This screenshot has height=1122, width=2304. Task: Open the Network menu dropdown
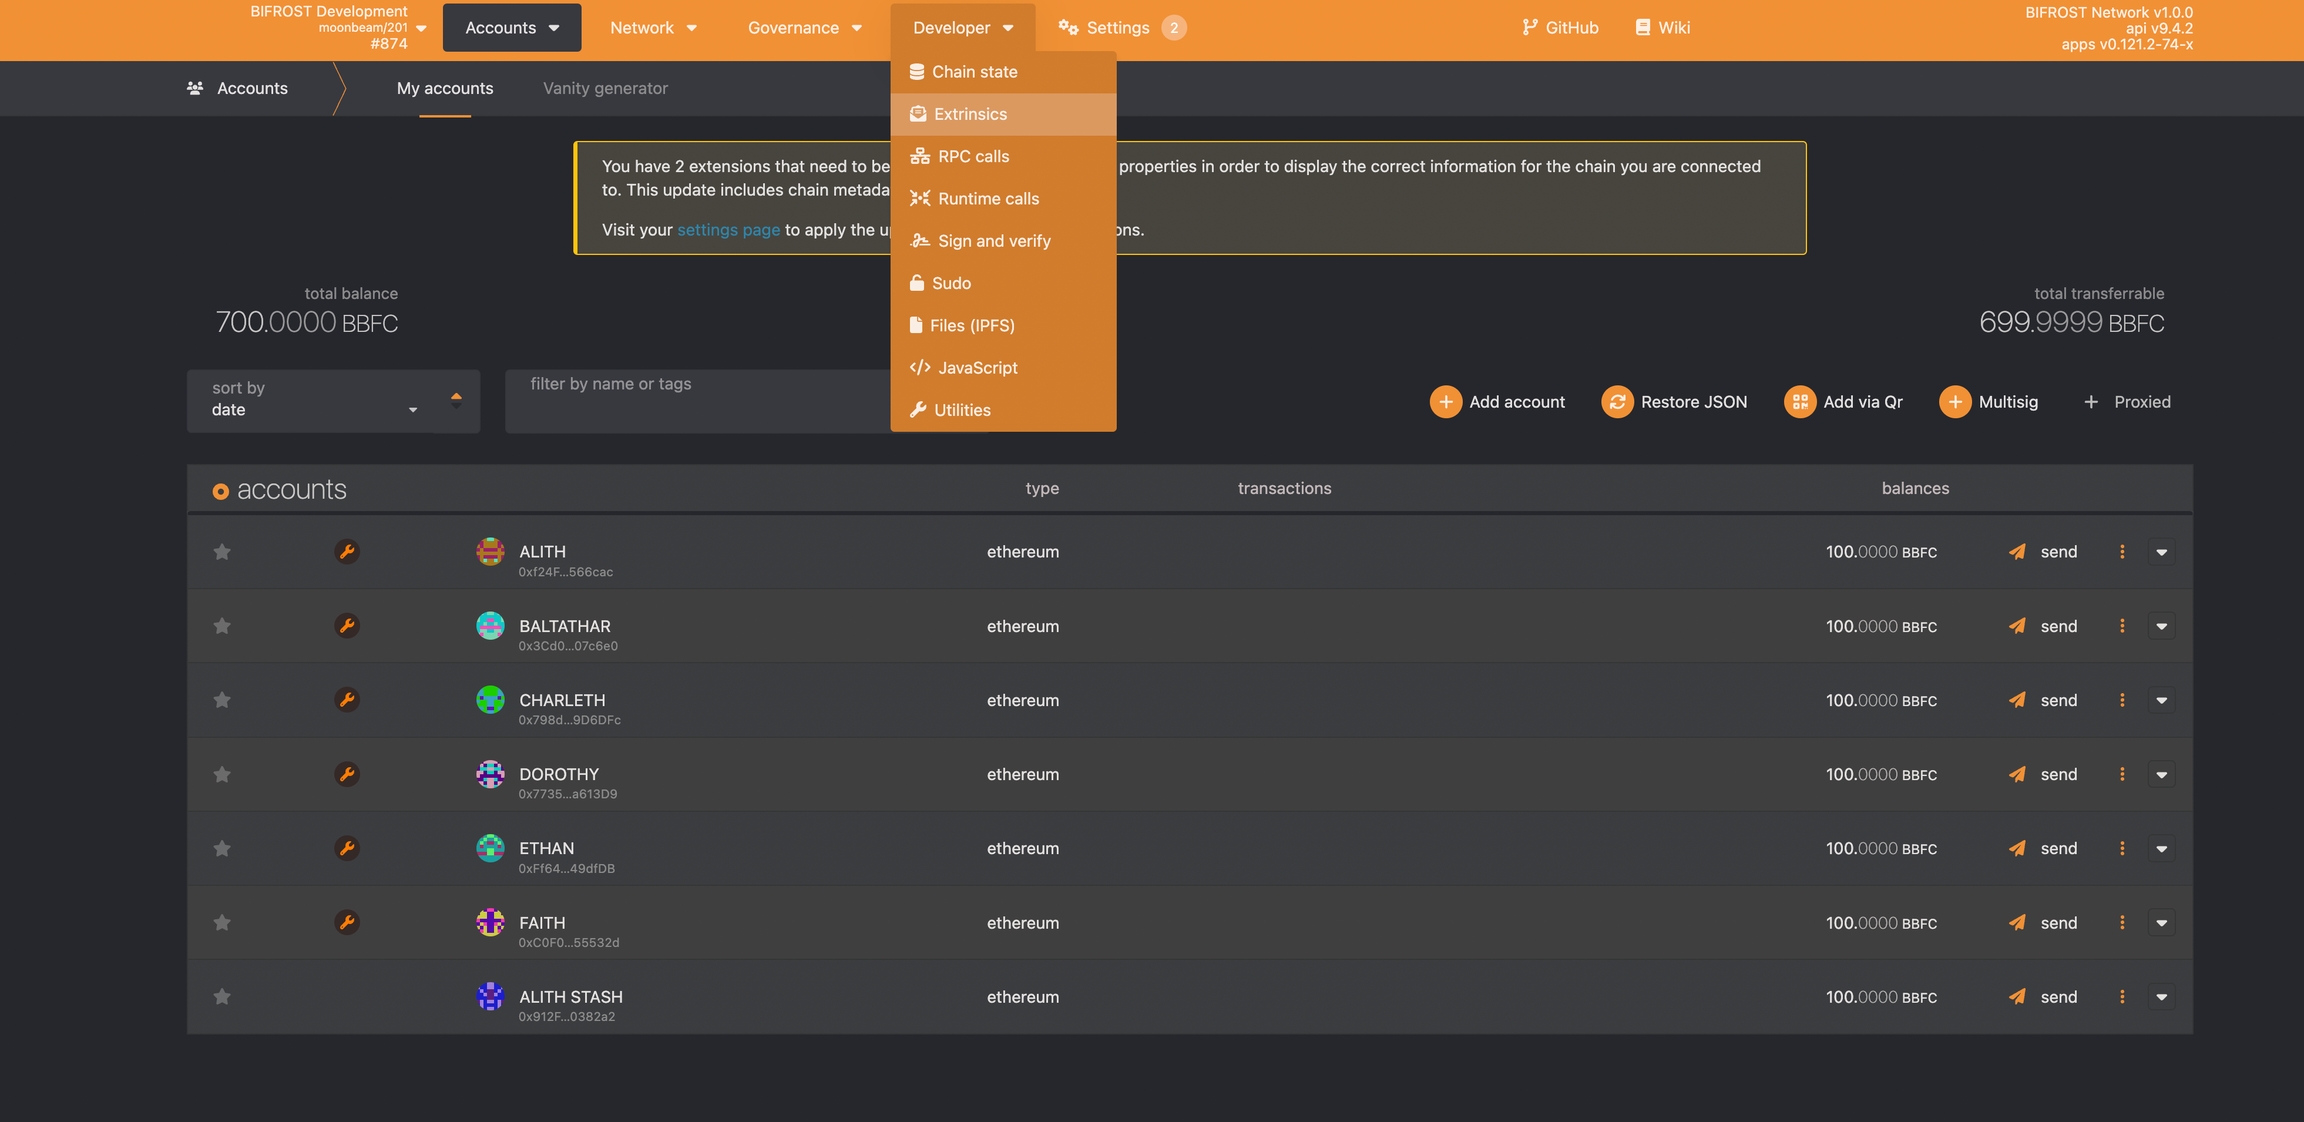(x=653, y=28)
